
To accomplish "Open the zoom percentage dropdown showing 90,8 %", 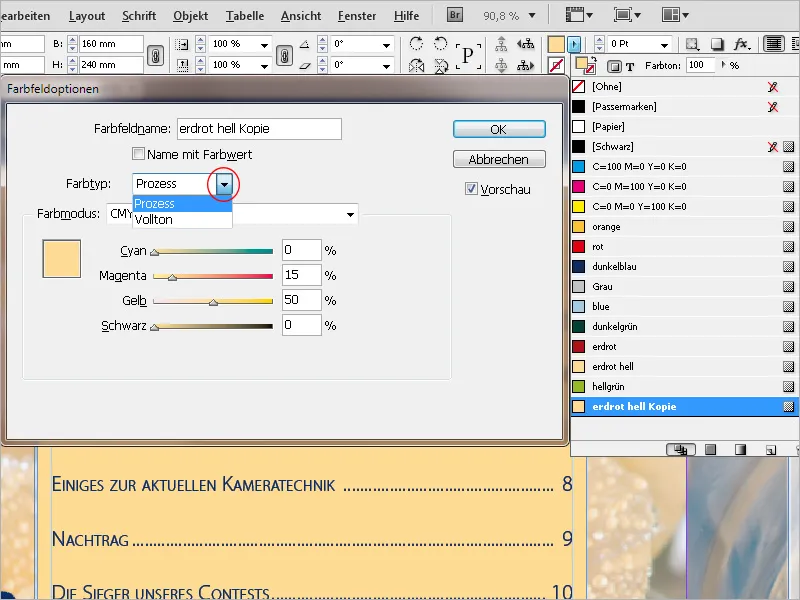I will point(533,14).
